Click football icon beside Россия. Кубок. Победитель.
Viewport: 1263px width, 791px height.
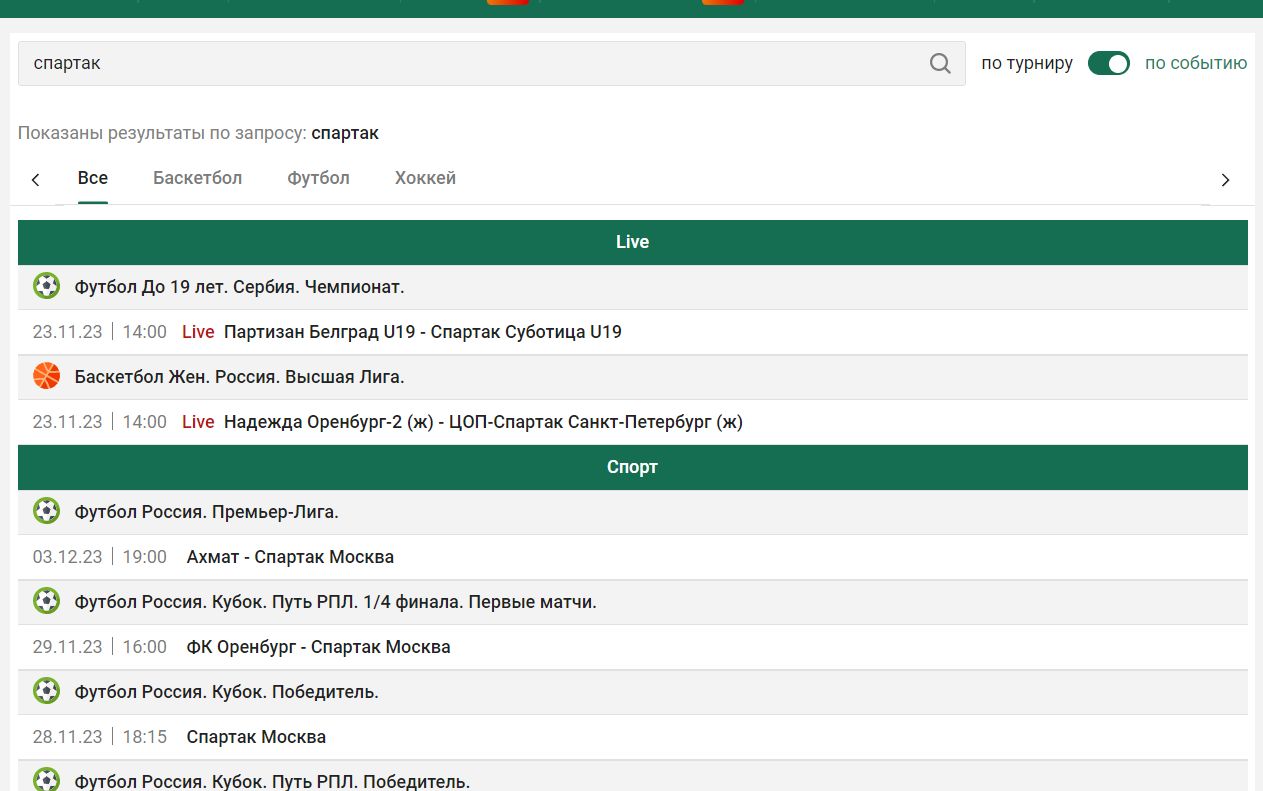pyautogui.click(x=47, y=691)
